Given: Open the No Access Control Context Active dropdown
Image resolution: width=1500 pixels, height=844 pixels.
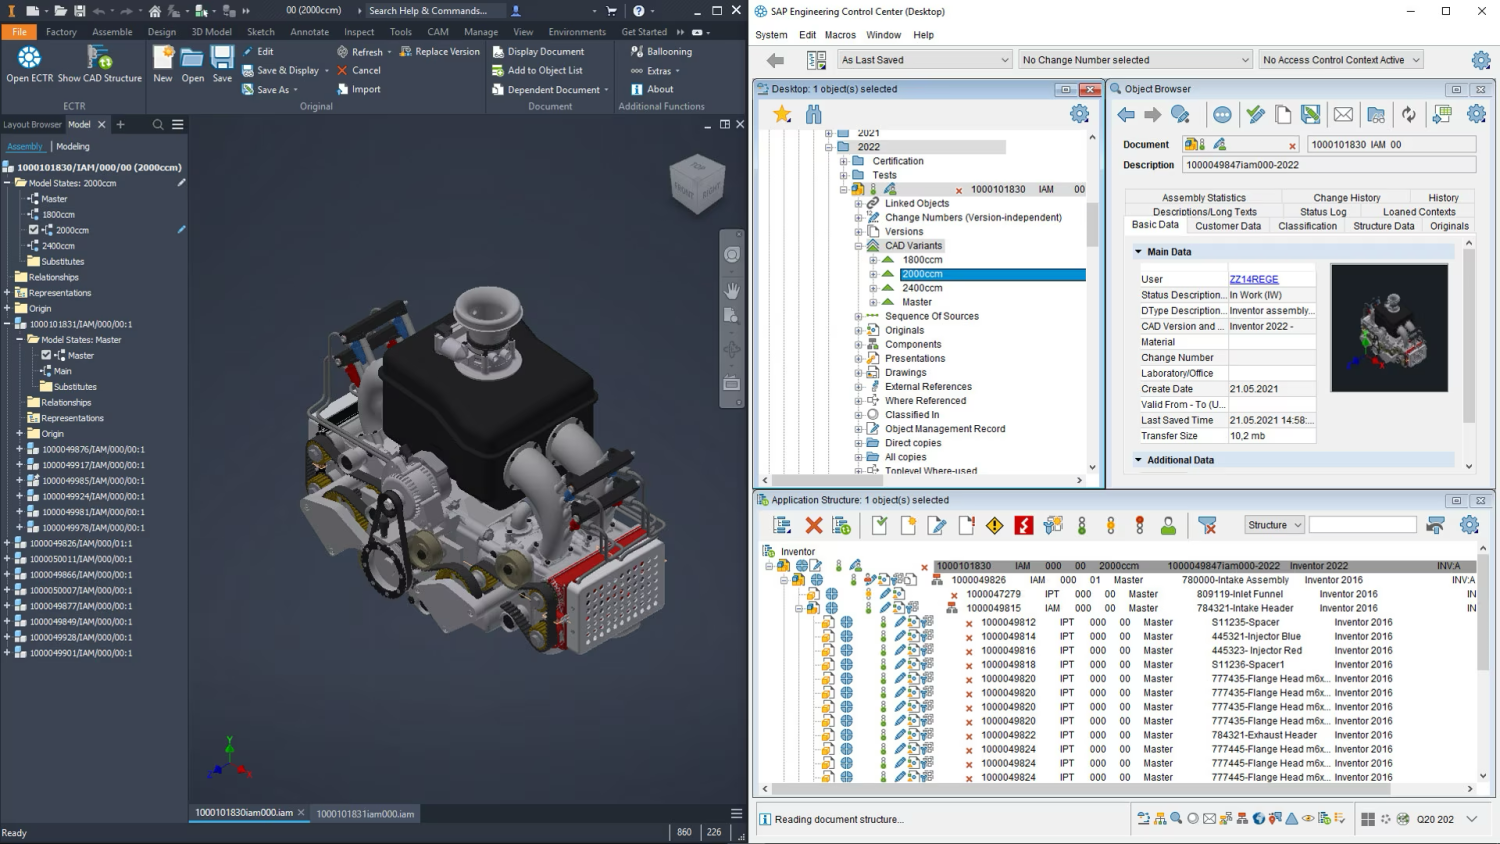Looking at the screenshot, I should point(1341,60).
